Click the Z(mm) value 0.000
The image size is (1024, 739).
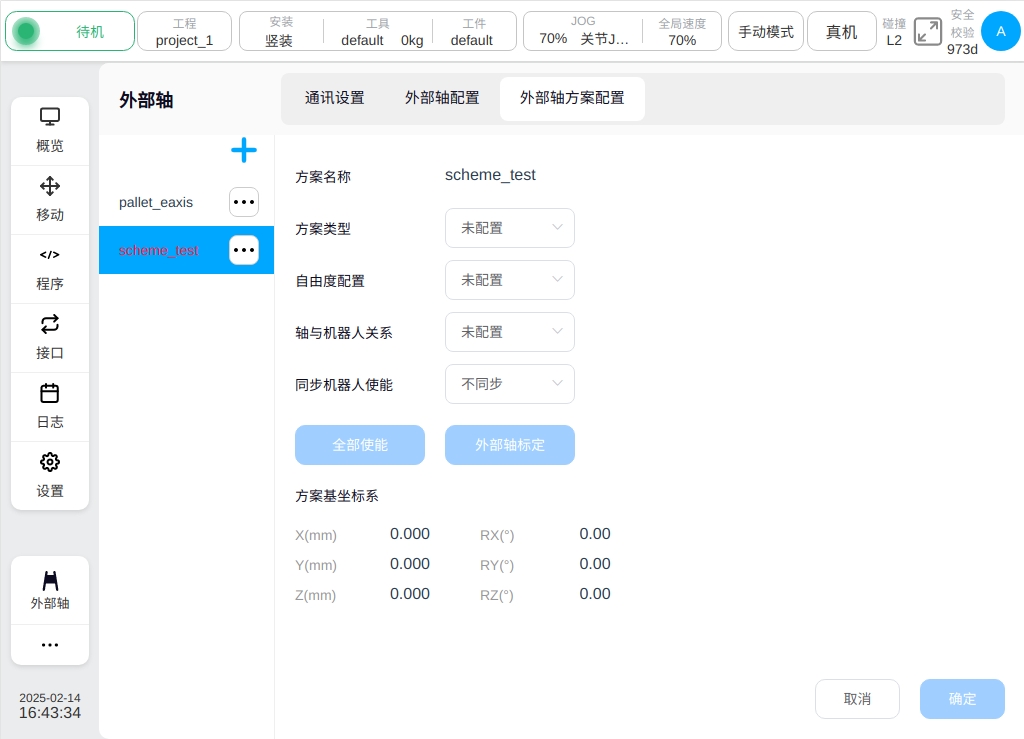click(x=409, y=594)
